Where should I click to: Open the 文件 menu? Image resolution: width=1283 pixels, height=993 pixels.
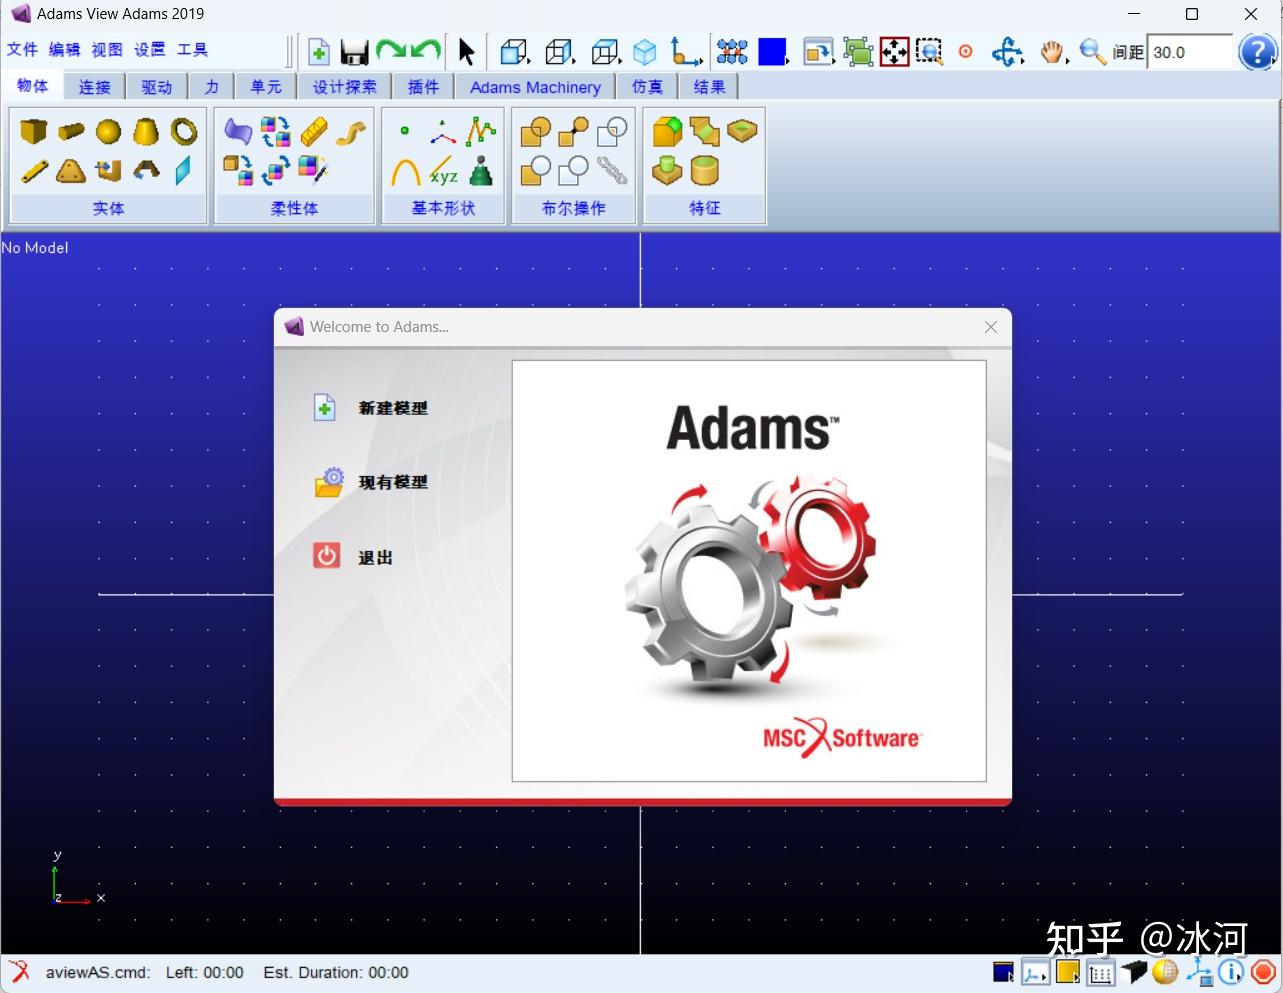[22, 49]
